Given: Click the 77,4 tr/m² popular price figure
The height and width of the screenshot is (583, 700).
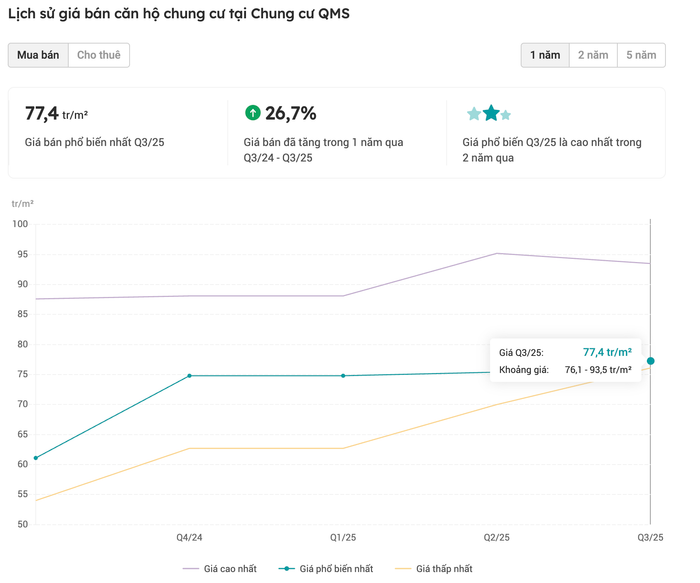Looking at the screenshot, I should coord(56,114).
